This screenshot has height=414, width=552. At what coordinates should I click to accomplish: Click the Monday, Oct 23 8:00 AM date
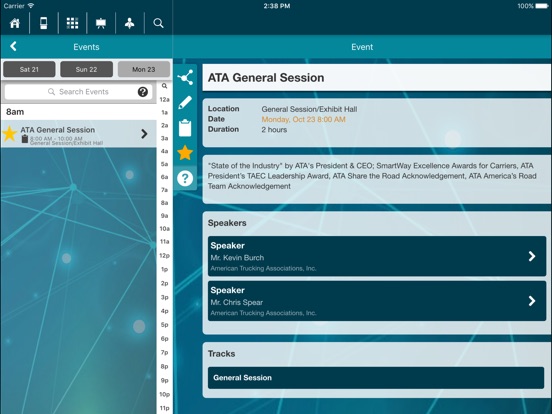(x=303, y=119)
